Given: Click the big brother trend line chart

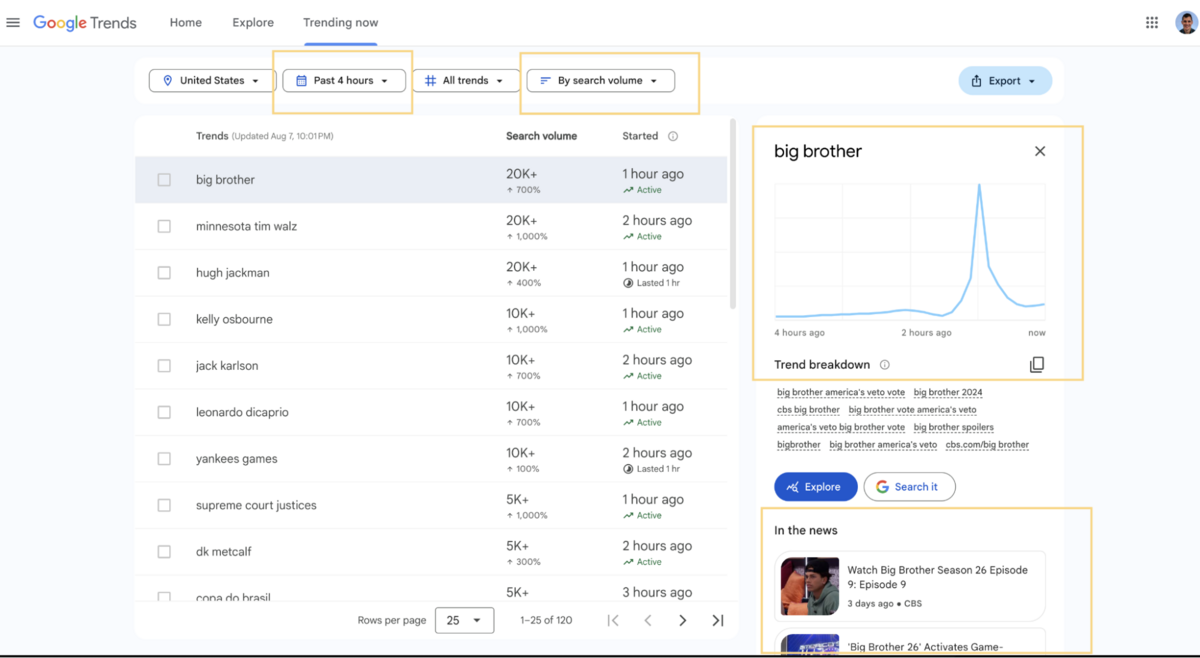Looking at the screenshot, I should click(x=910, y=250).
